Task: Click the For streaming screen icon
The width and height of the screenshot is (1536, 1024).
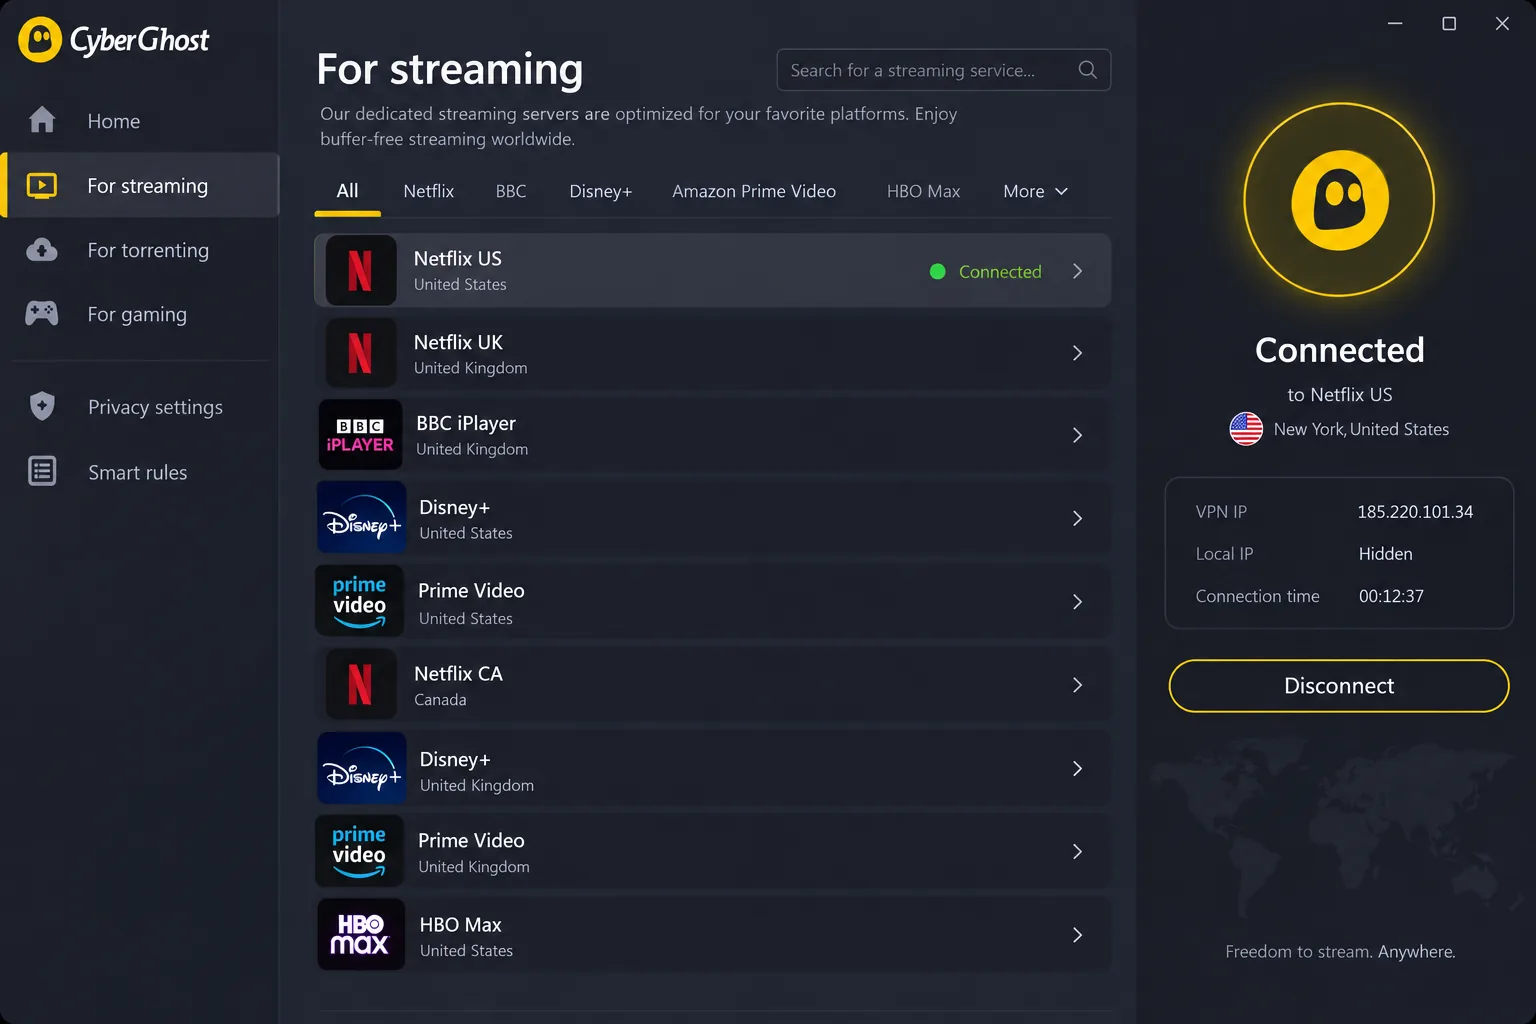Action: (x=42, y=186)
